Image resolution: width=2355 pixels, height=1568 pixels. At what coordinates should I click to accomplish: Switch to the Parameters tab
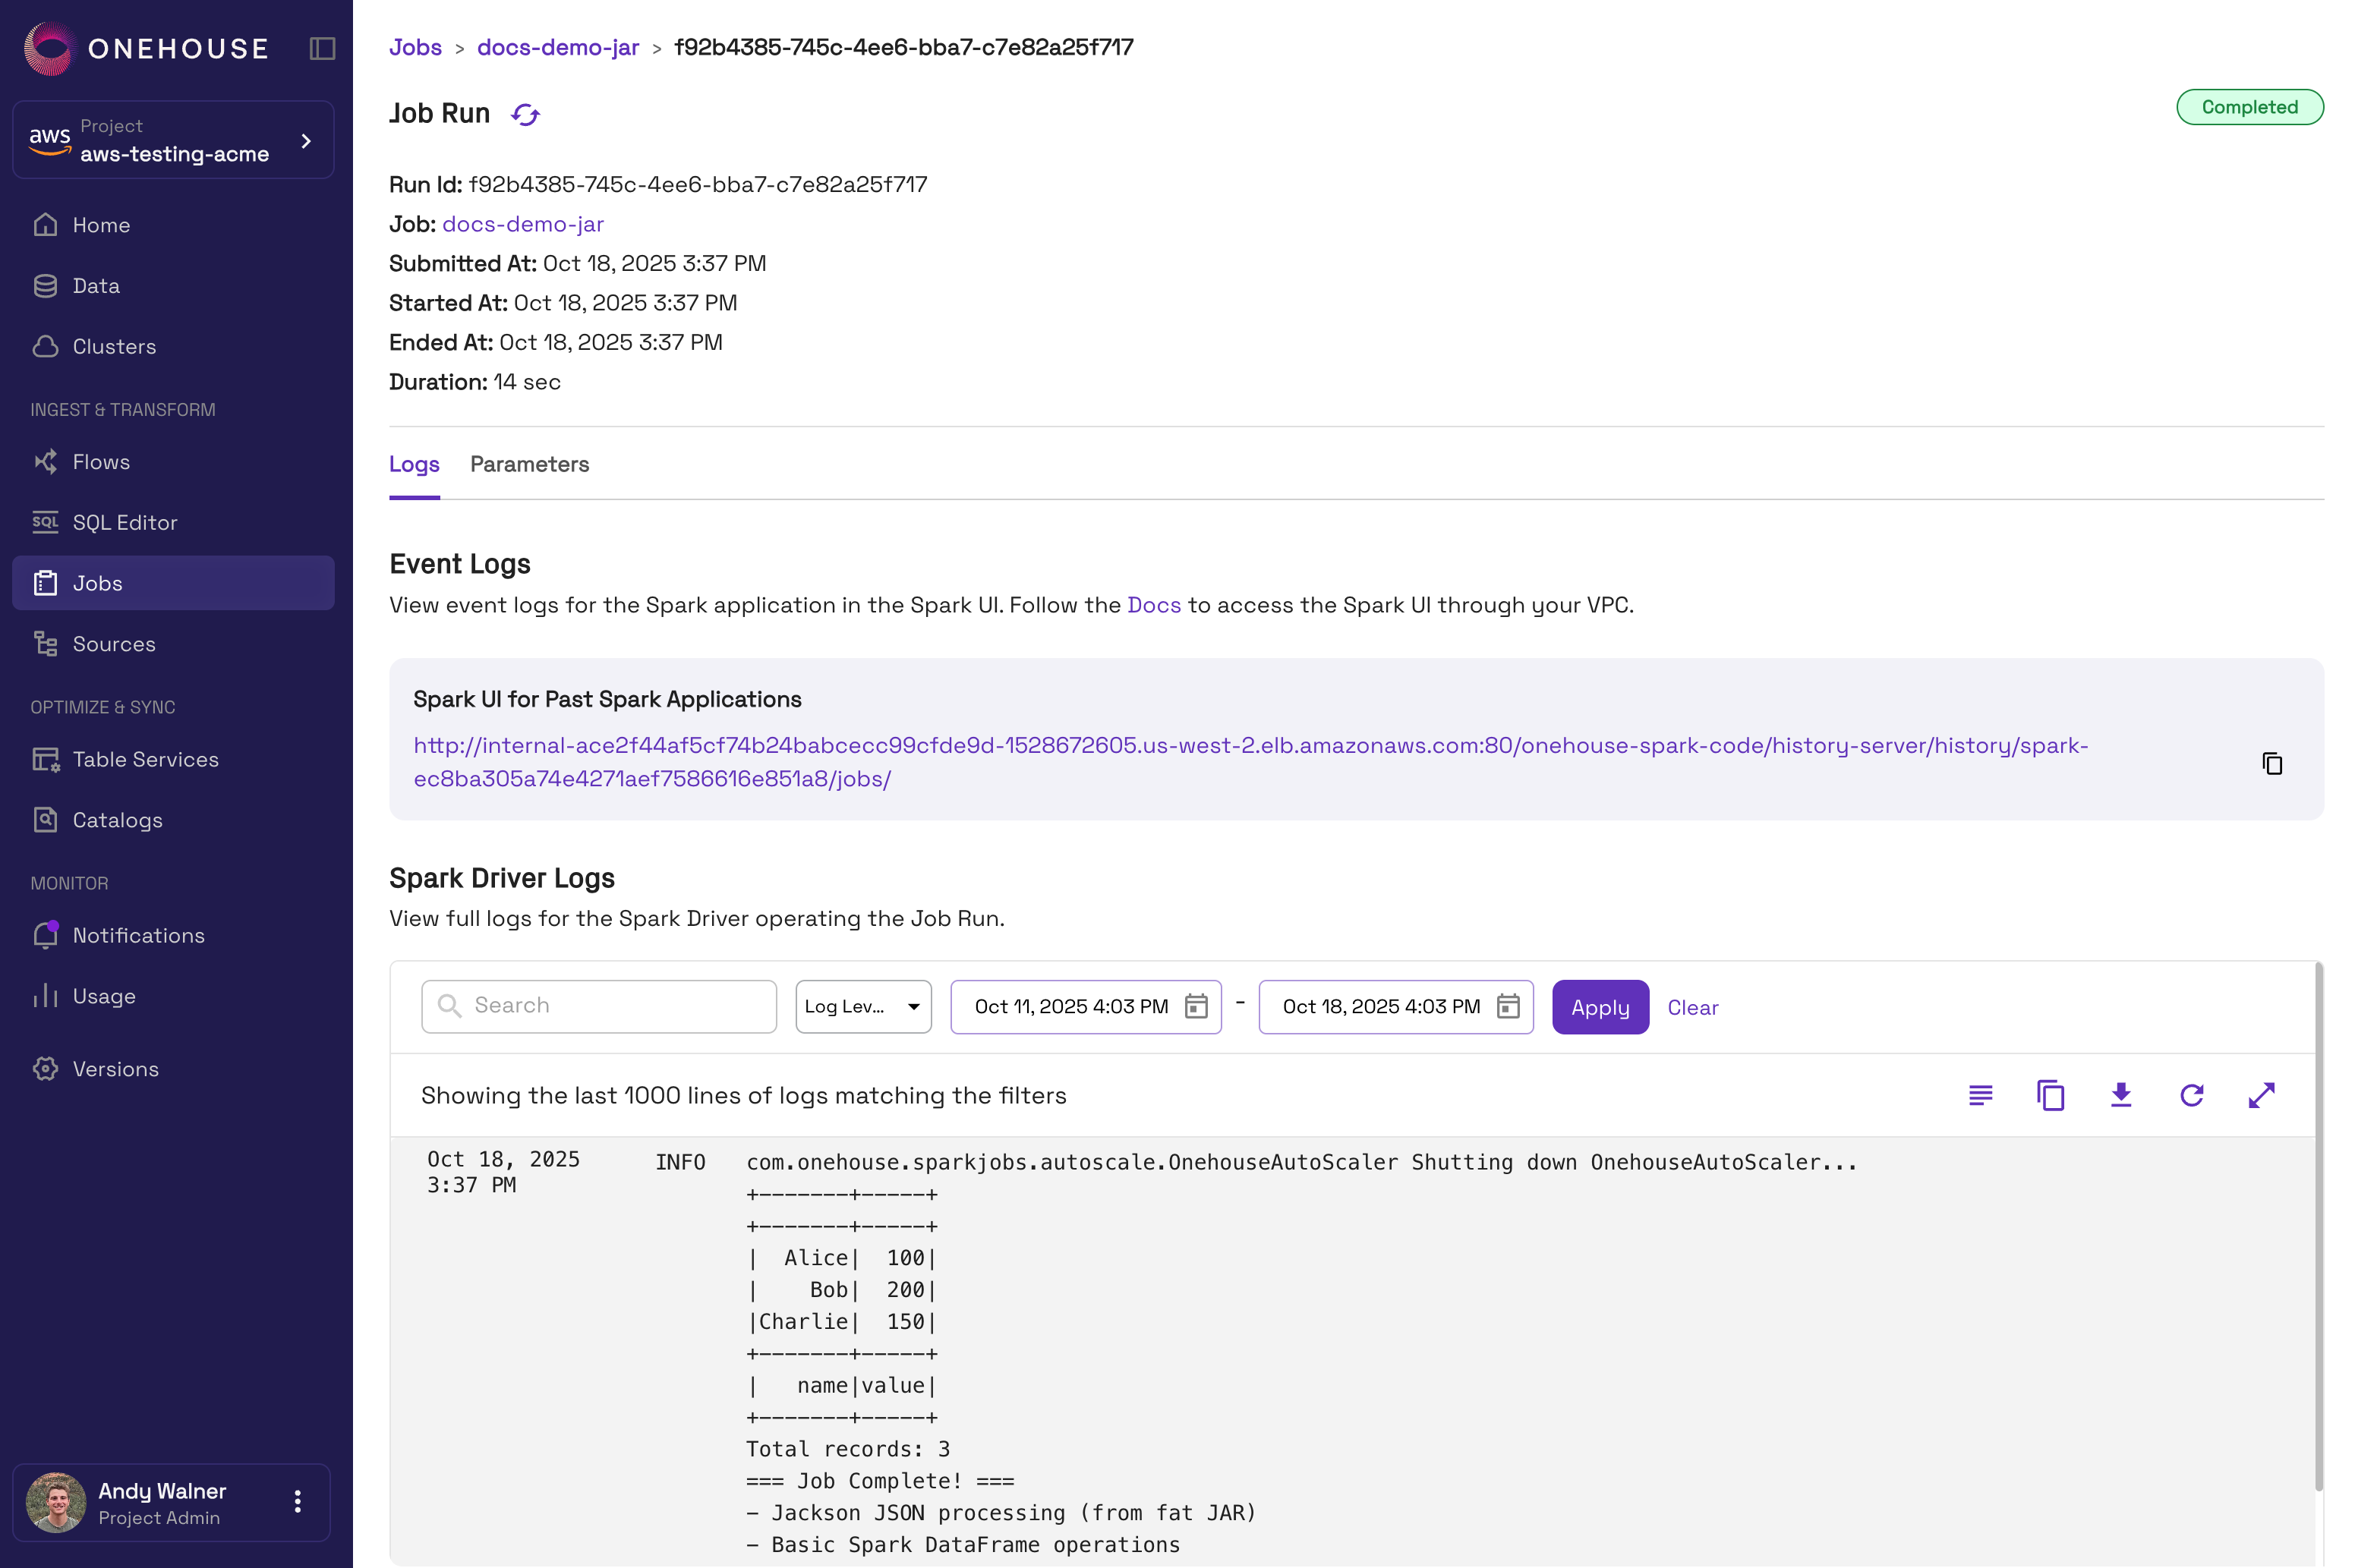[529, 464]
